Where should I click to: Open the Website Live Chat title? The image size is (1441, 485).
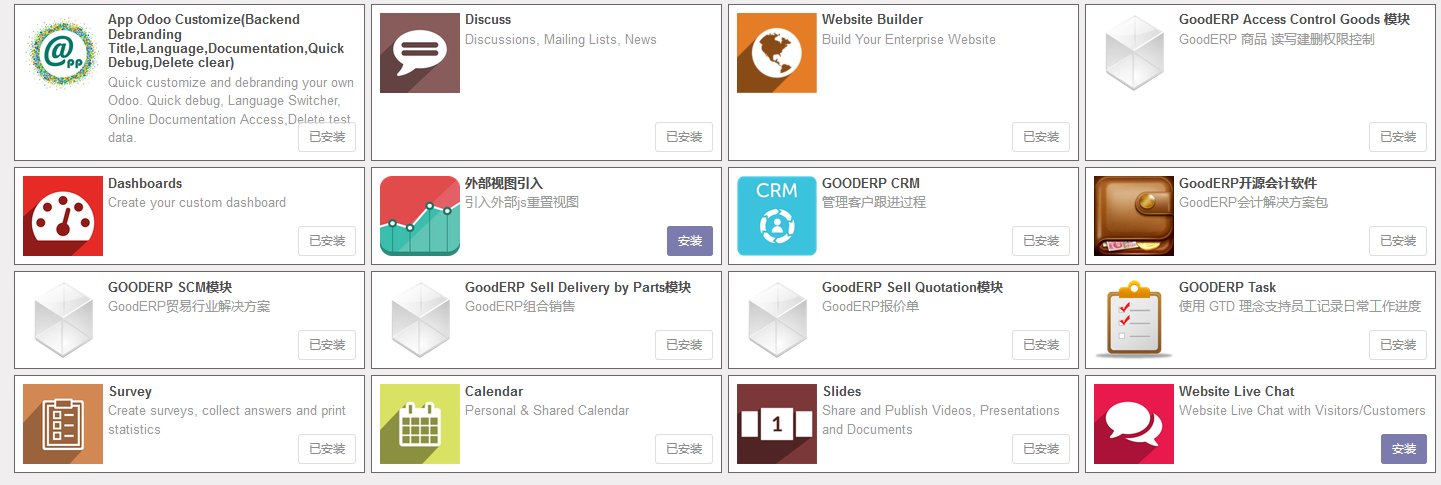click(1236, 391)
